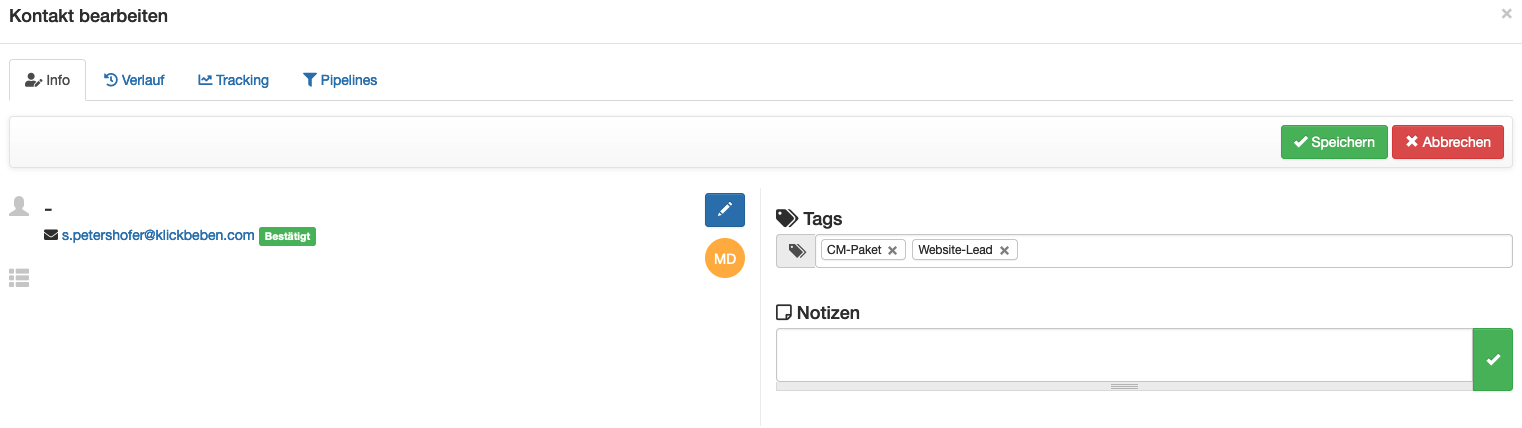This screenshot has height=428, width=1522.
Task: Open email link s.petershofer@klickbeben.com
Action: pos(158,236)
